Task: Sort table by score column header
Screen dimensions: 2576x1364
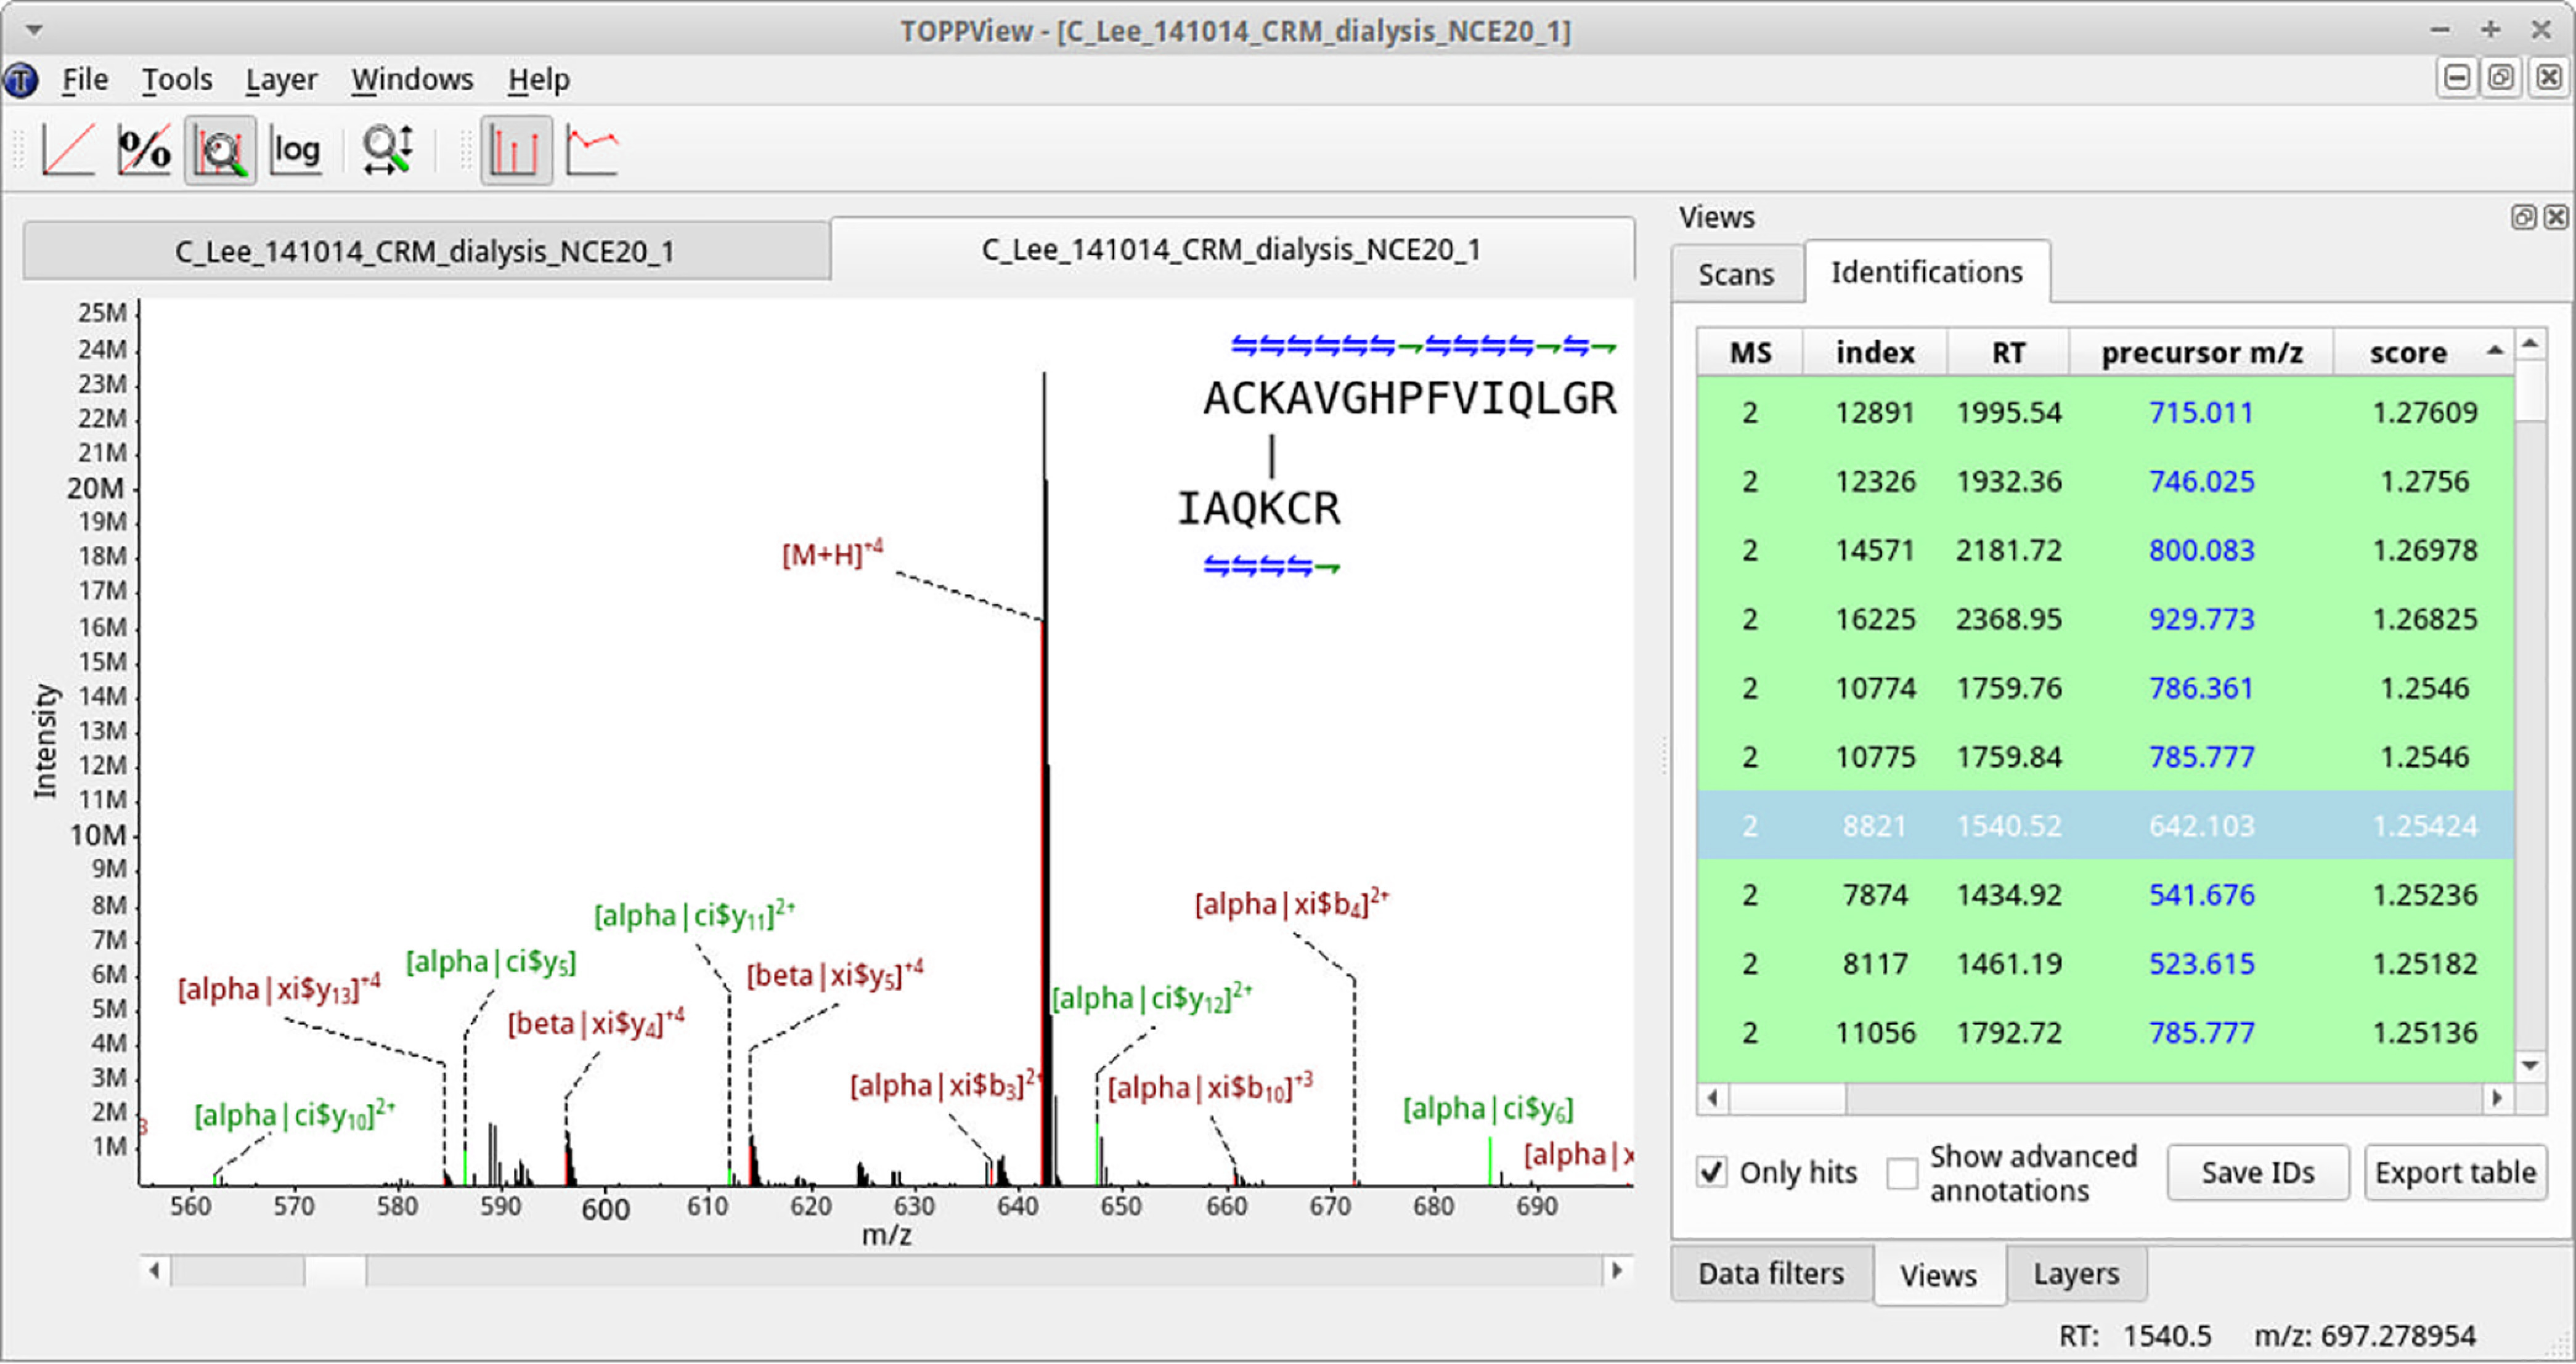Action: pos(2422,352)
